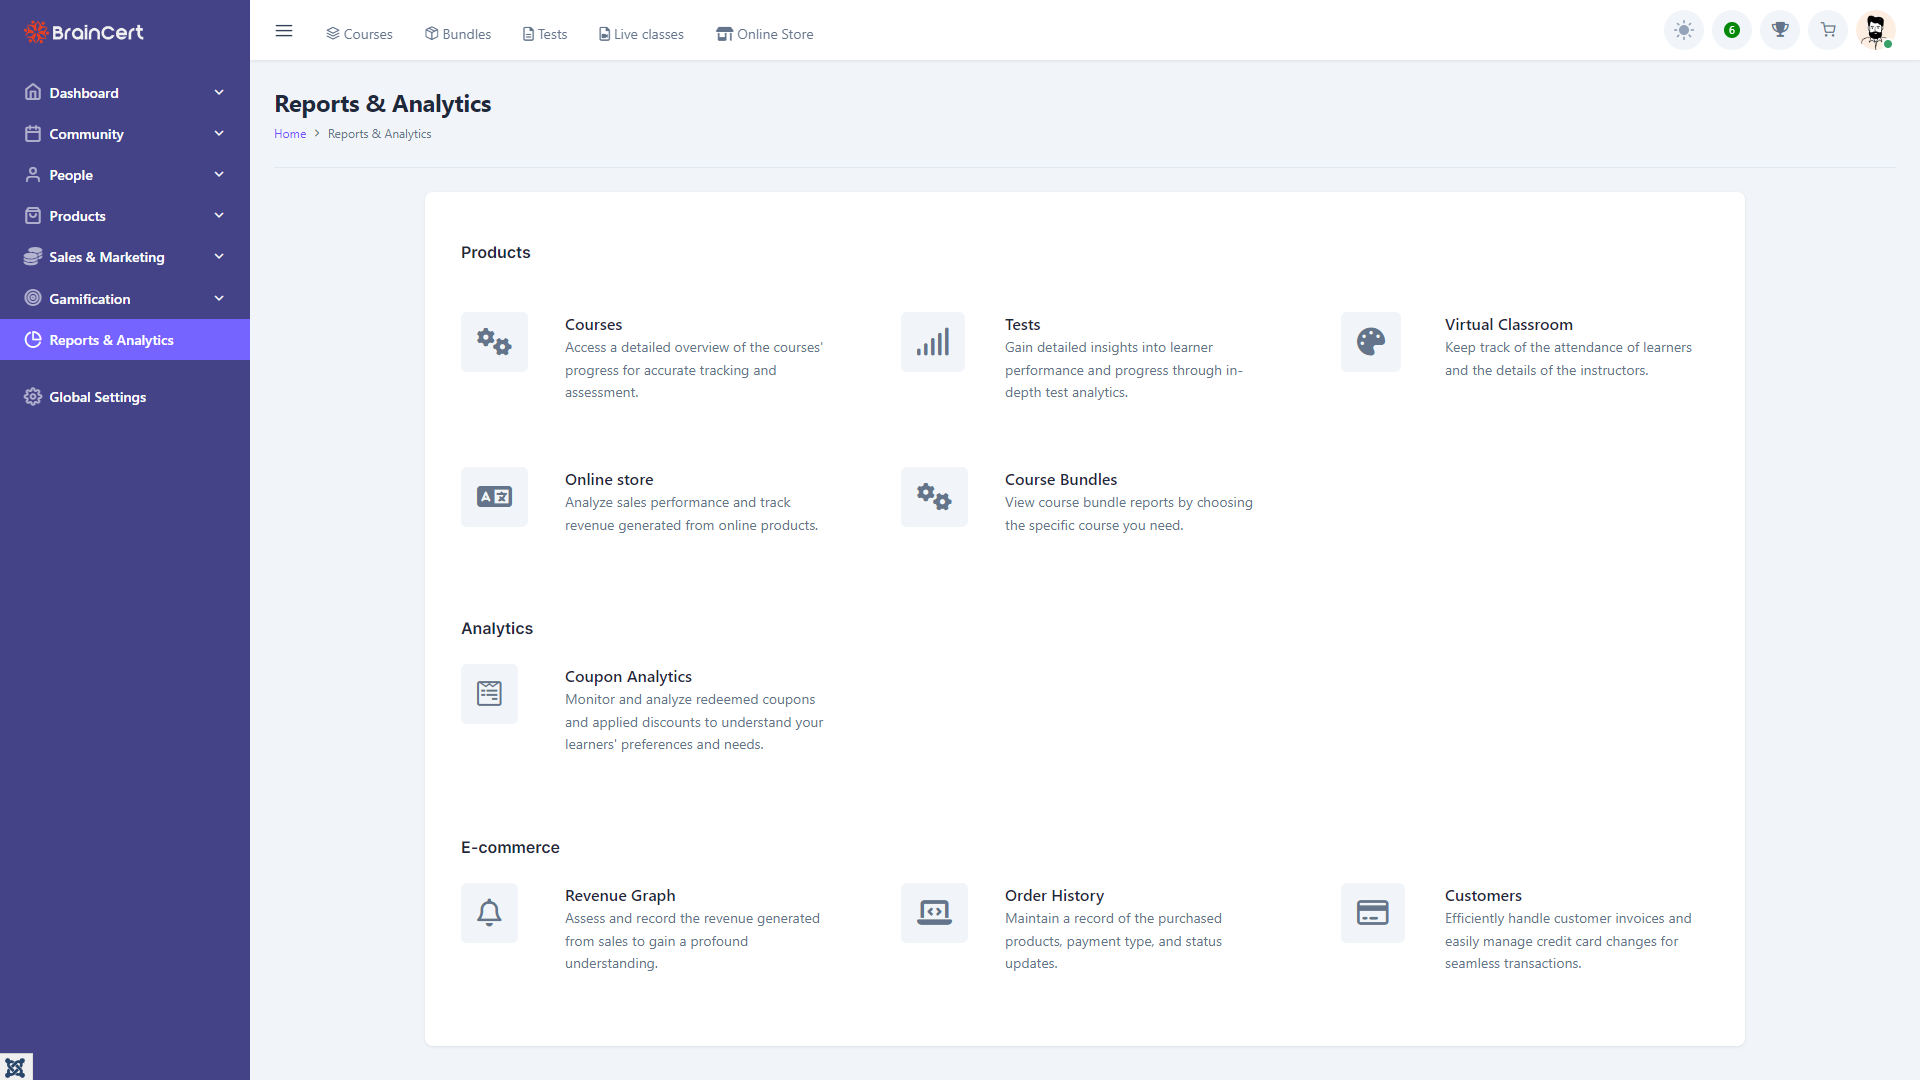This screenshot has width=1920, height=1080.
Task: Open the Gamification section chevron
Action: tap(219, 298)
